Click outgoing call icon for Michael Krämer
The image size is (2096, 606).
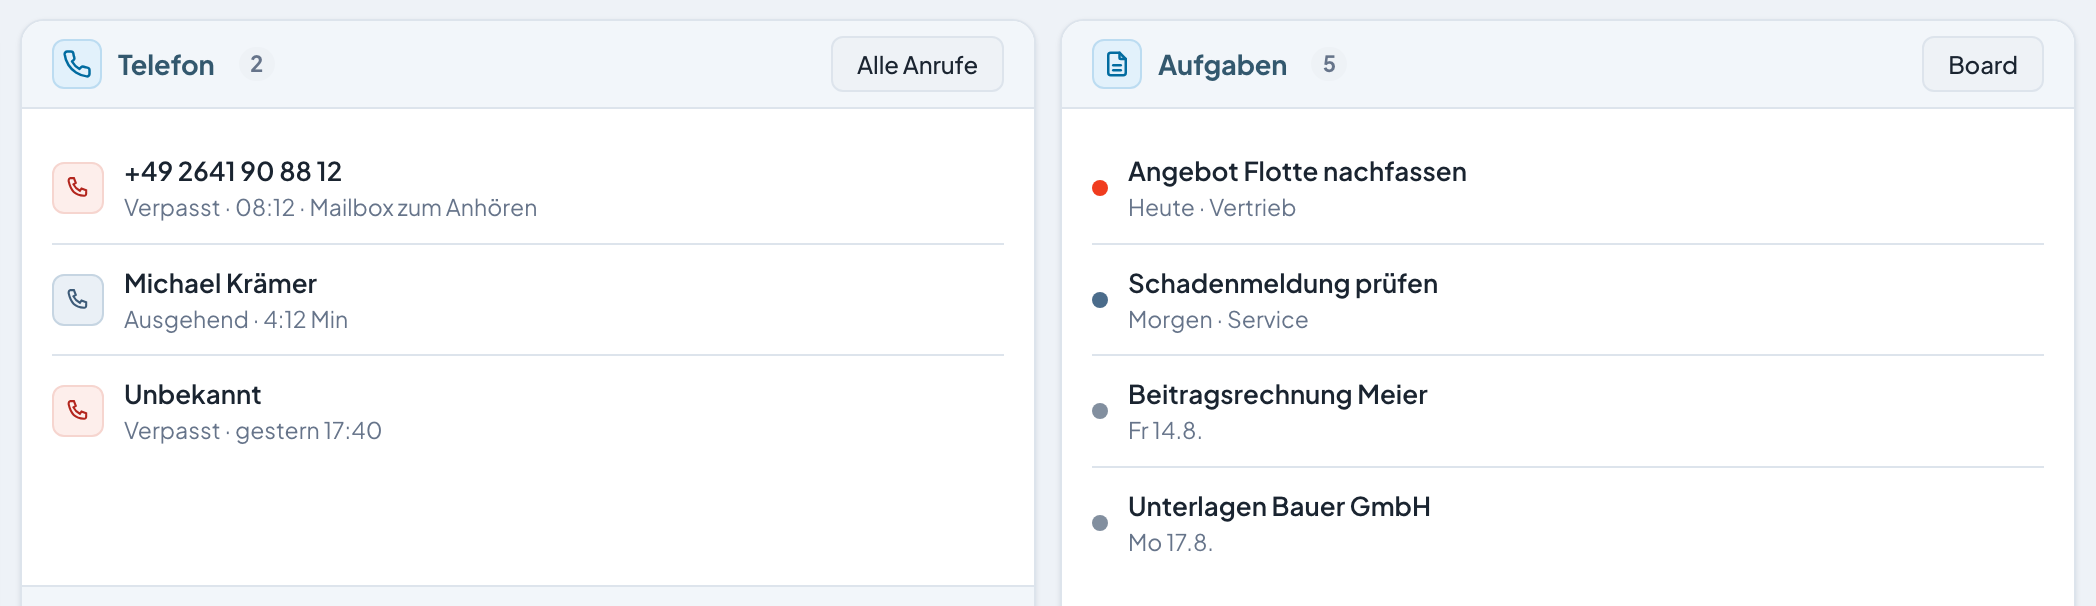(x=78, y=300)
